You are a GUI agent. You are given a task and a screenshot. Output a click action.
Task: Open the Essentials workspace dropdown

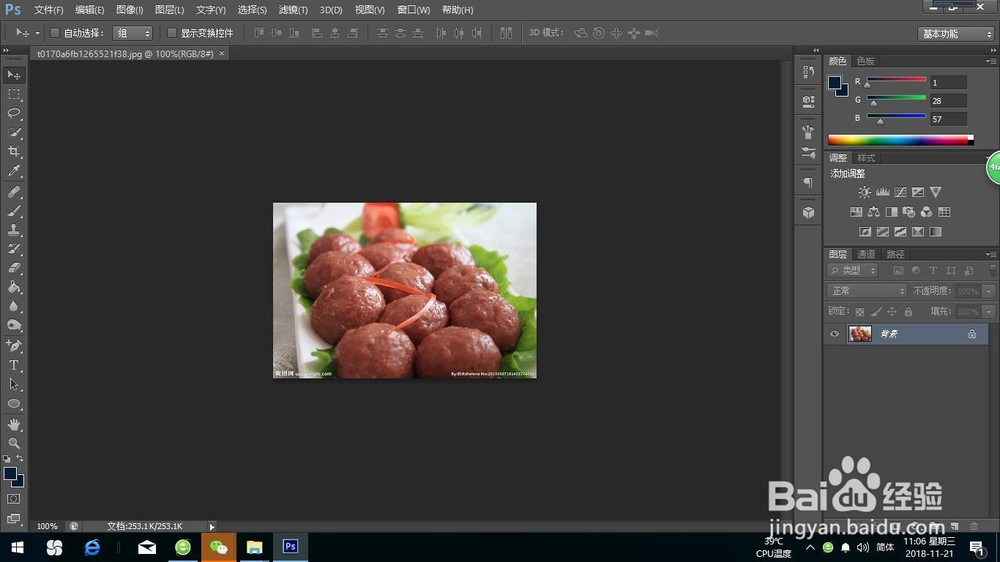pos(955,34)
